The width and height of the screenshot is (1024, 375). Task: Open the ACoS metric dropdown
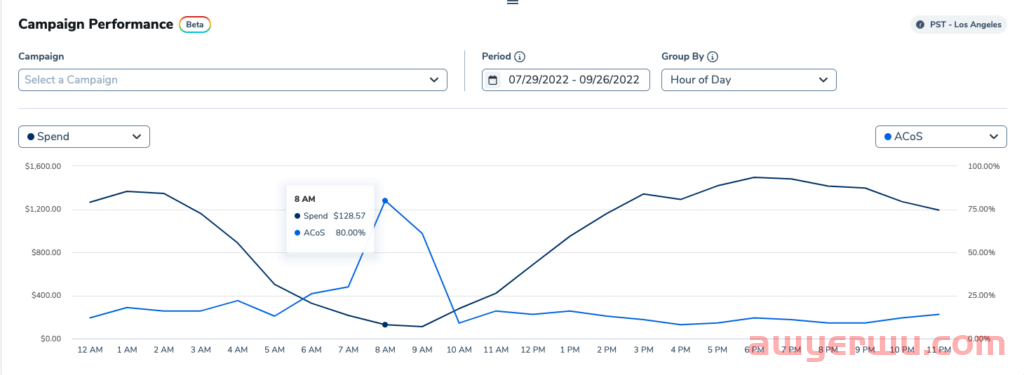pyautogui.click(x=940, y=137)
